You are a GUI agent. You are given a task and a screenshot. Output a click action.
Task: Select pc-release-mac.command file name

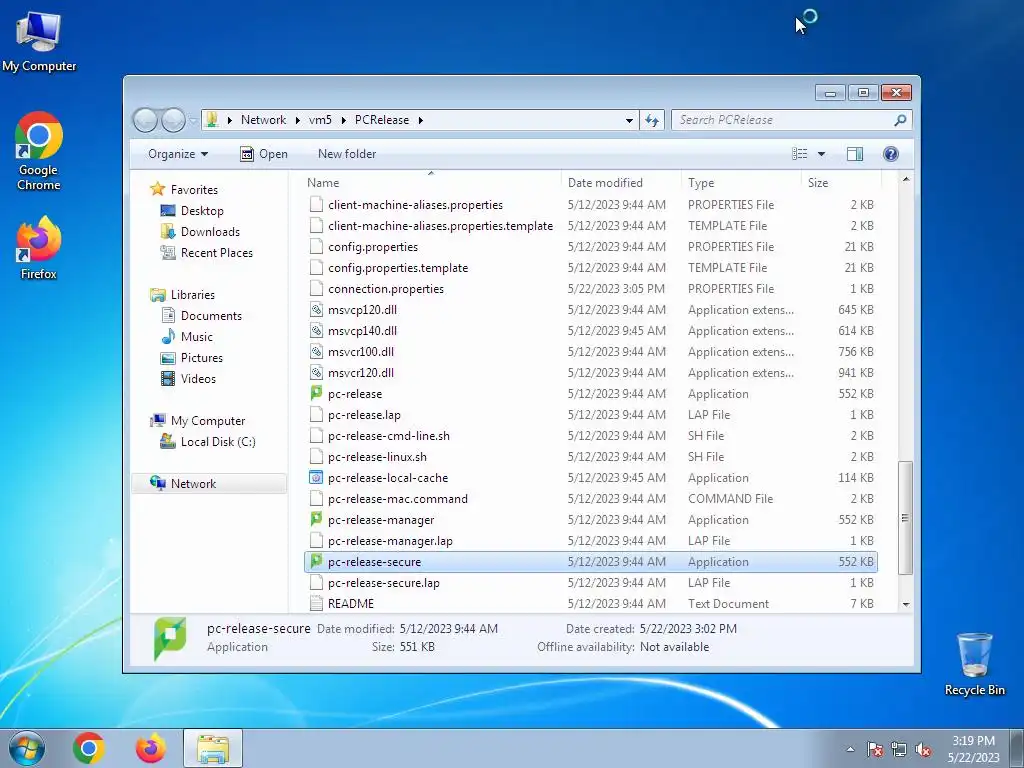coord(398,498)
